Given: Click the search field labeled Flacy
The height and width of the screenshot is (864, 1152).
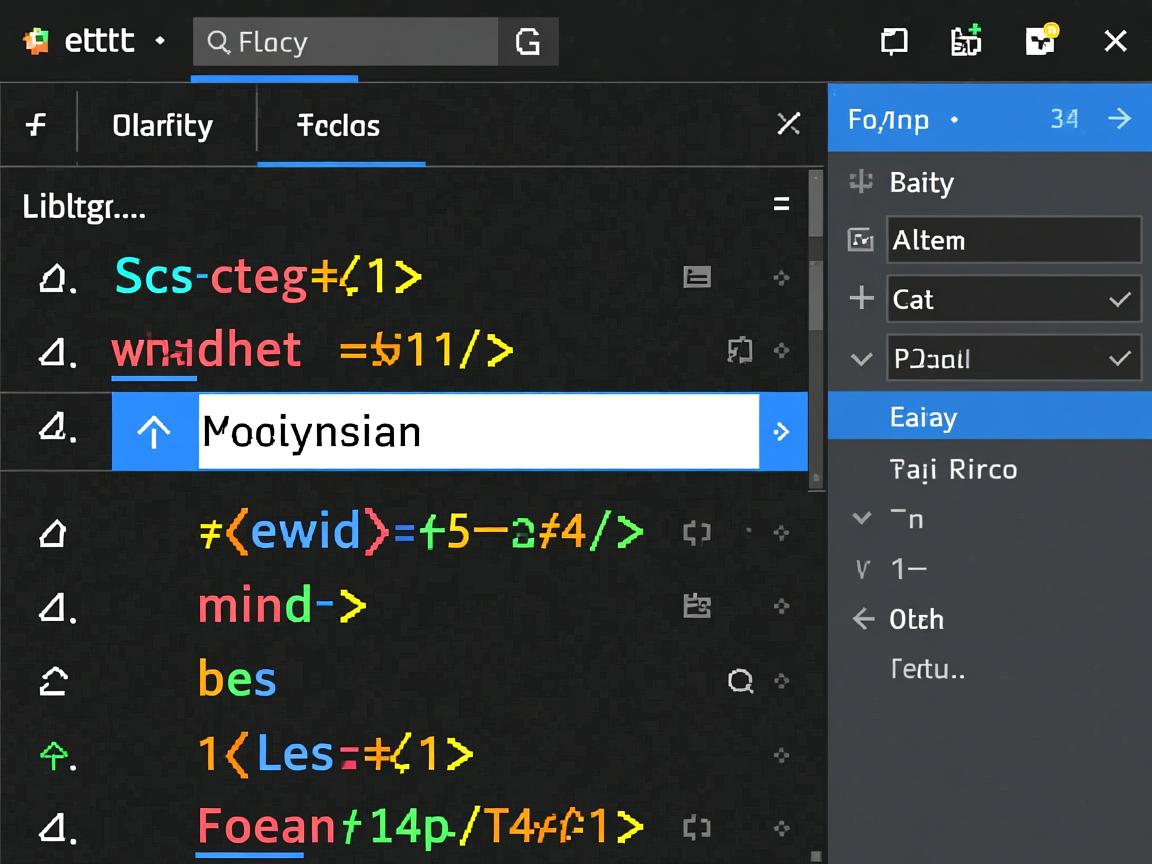Looking at the screenshot, I should (345, 42).
